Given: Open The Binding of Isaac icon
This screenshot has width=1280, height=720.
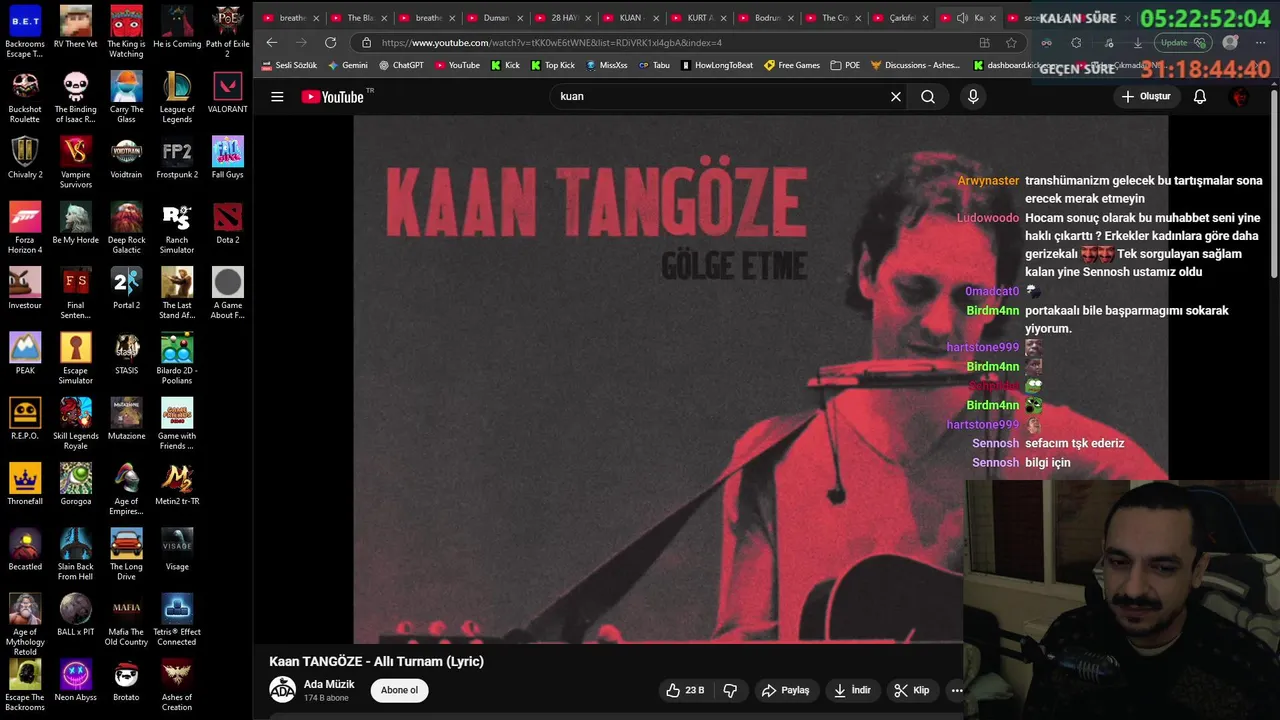Looking at the screenshot, I should [x=76, y=97].
